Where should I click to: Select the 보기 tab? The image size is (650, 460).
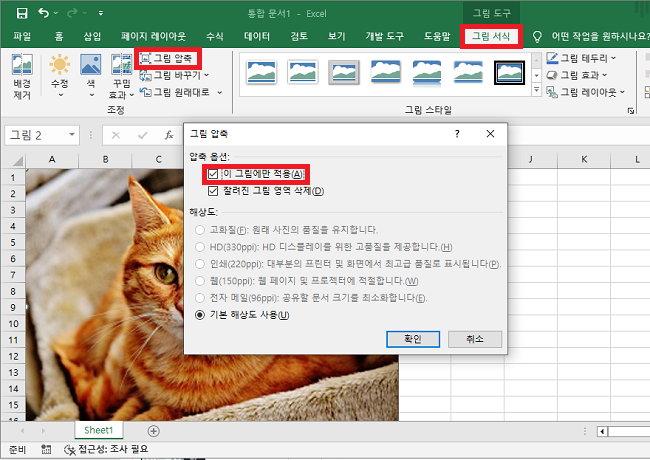[x=337, y=36]
